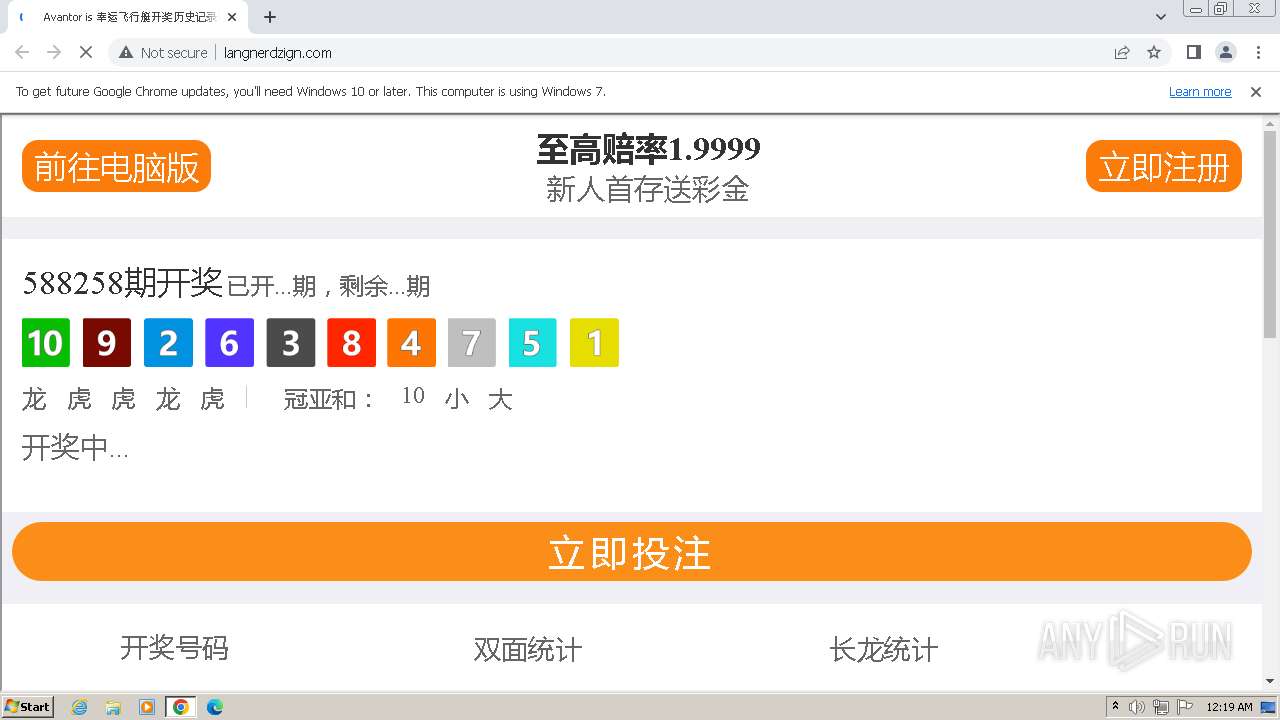Click the Chrome taskbar icon
Viewport: 1280px width, 720px height.
point(181,707)
